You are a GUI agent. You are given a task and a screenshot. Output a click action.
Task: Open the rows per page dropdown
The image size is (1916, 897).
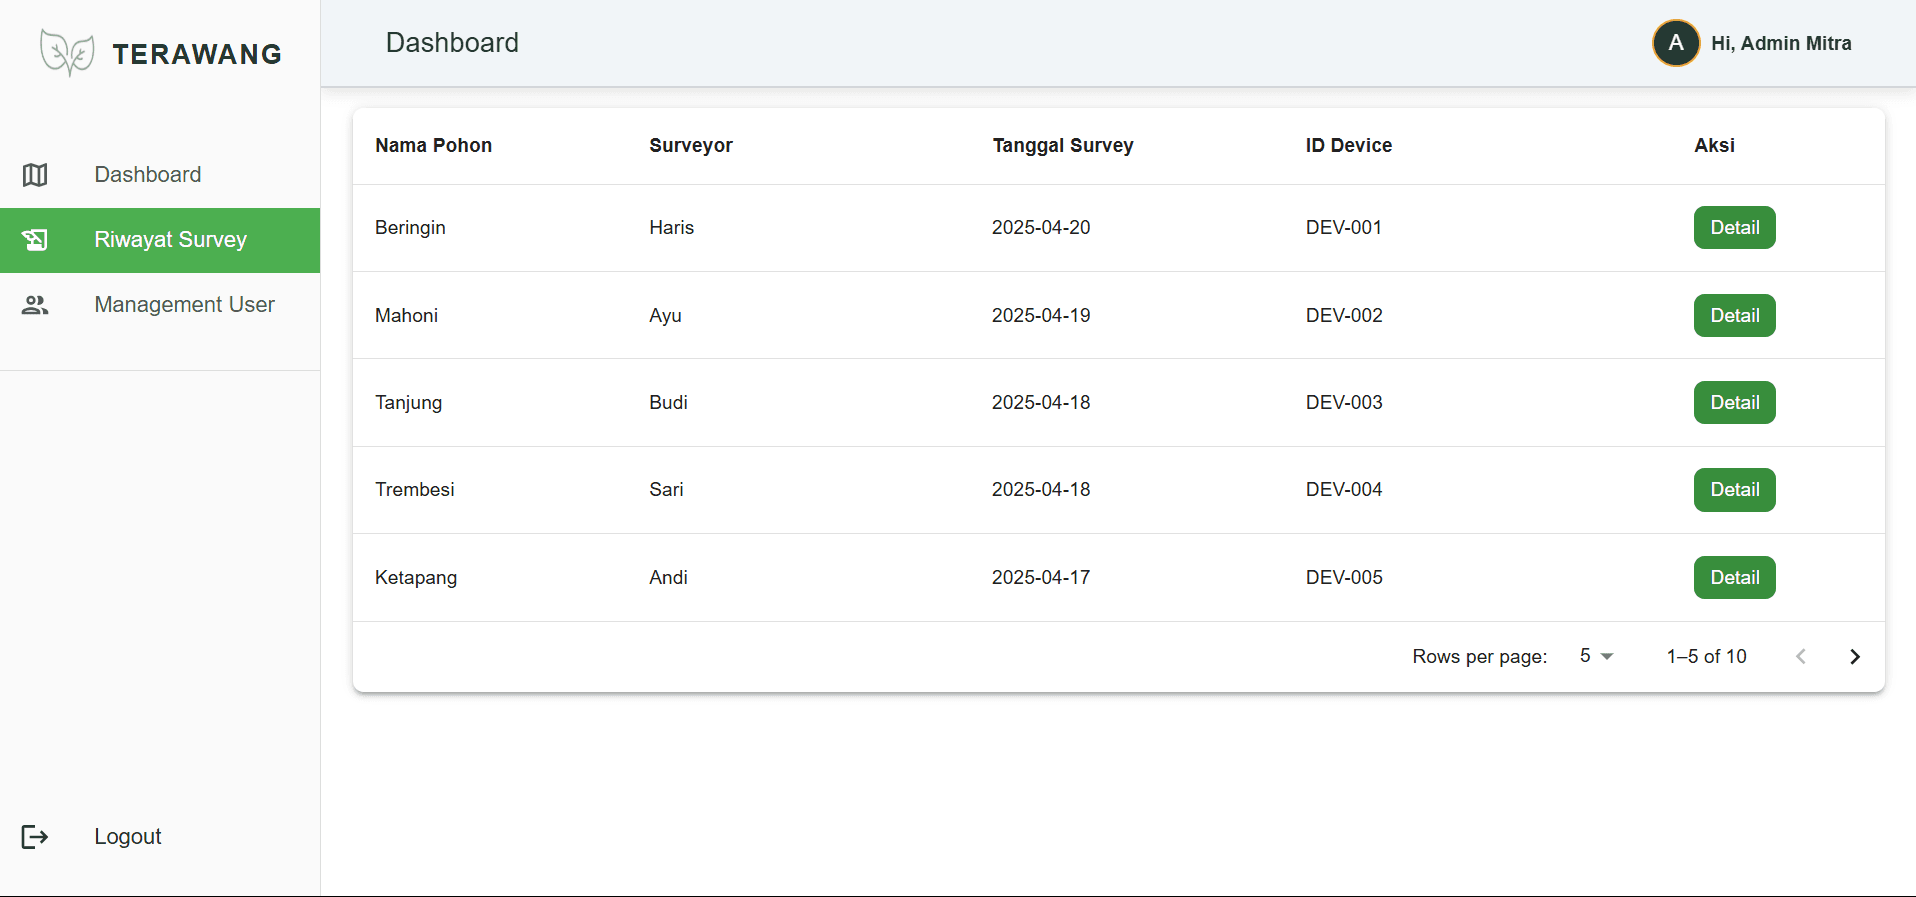(1596, 656)
